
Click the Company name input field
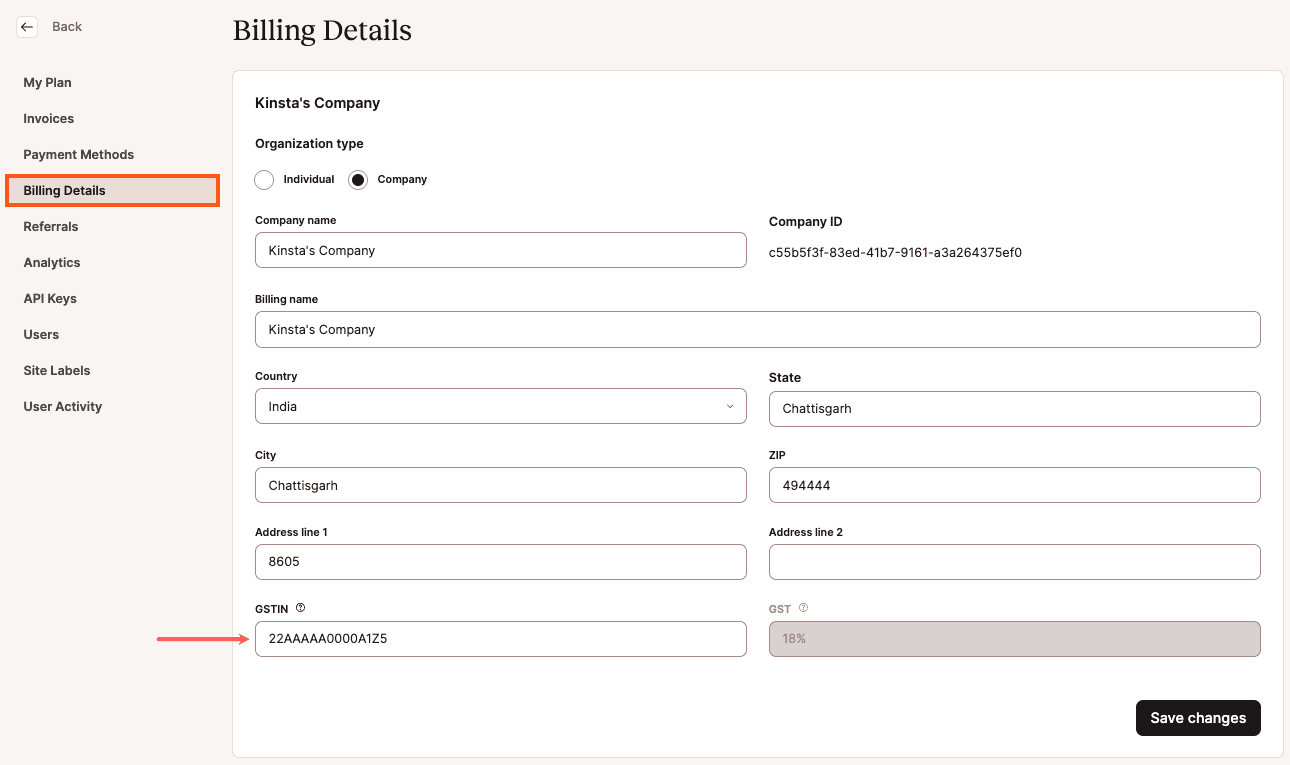(x=500, y=250)
